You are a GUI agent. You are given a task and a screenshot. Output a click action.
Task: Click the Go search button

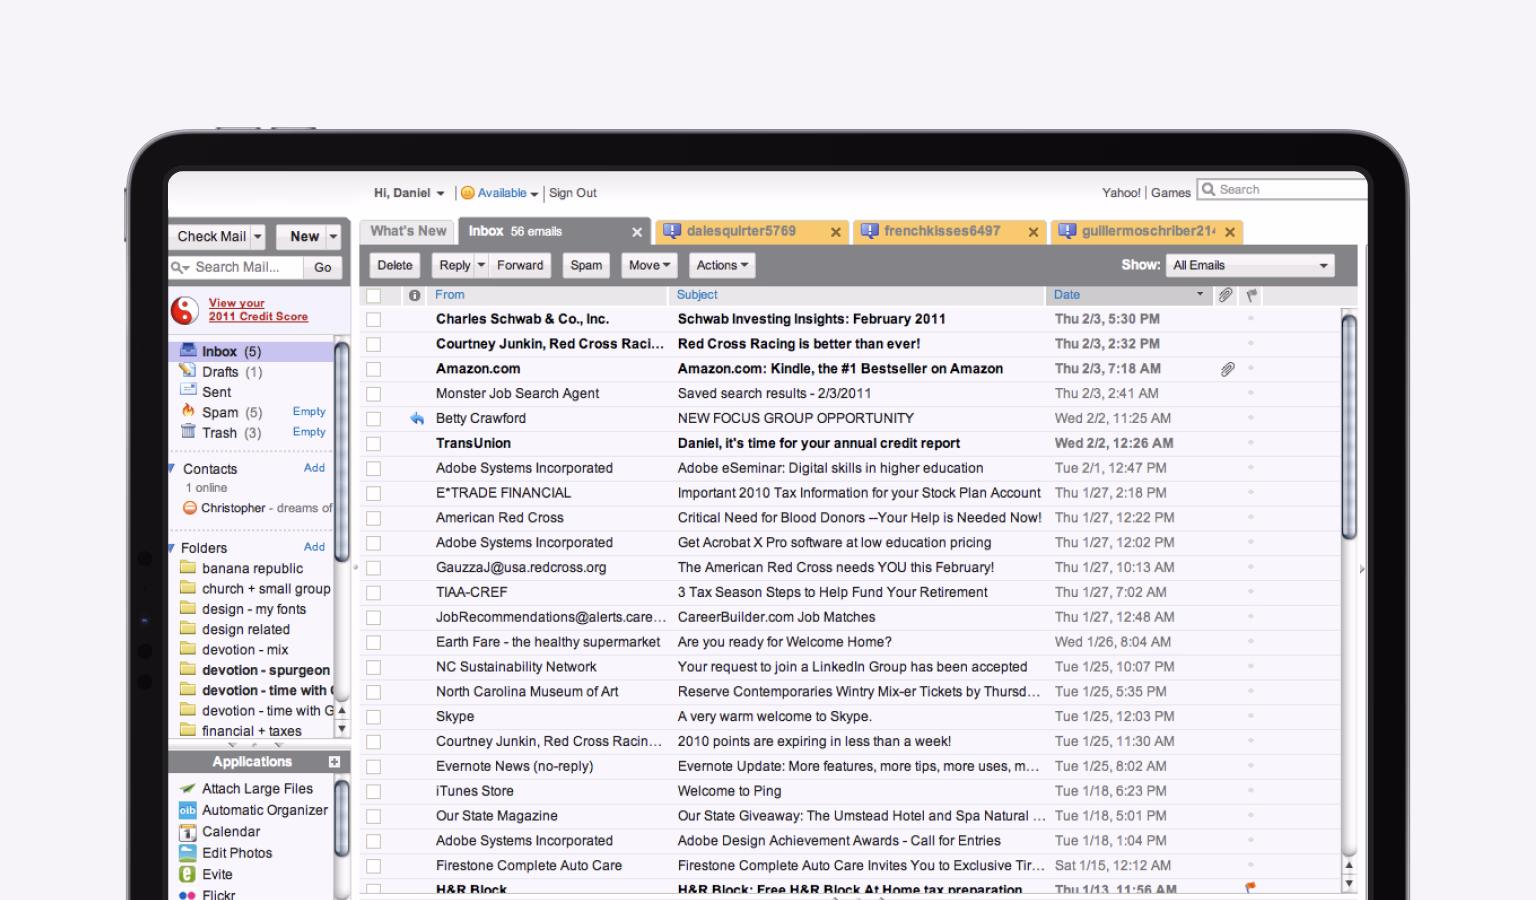tap(323, 267)
